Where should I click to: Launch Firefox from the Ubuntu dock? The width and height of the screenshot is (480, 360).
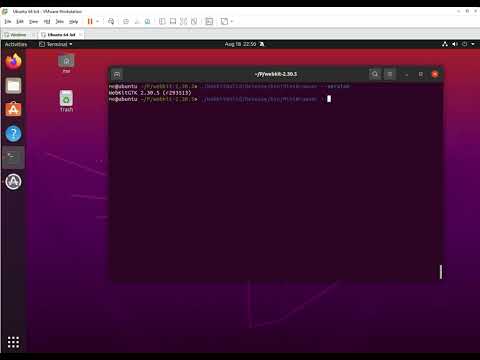tap(13, 61)
